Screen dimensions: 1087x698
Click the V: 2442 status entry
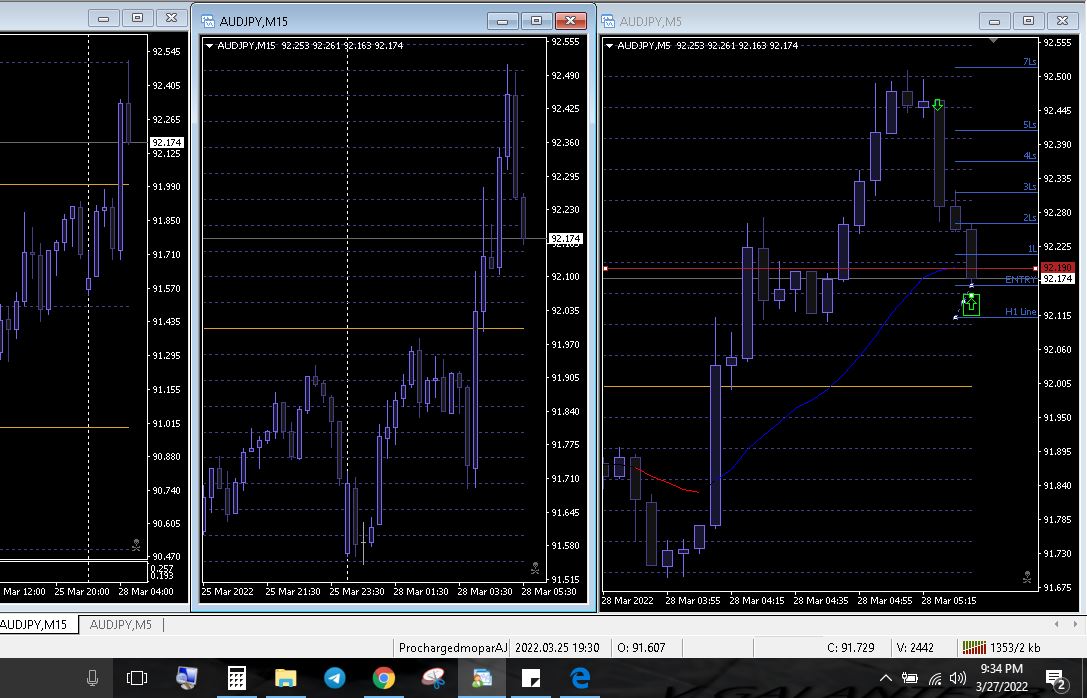(914, 647)
